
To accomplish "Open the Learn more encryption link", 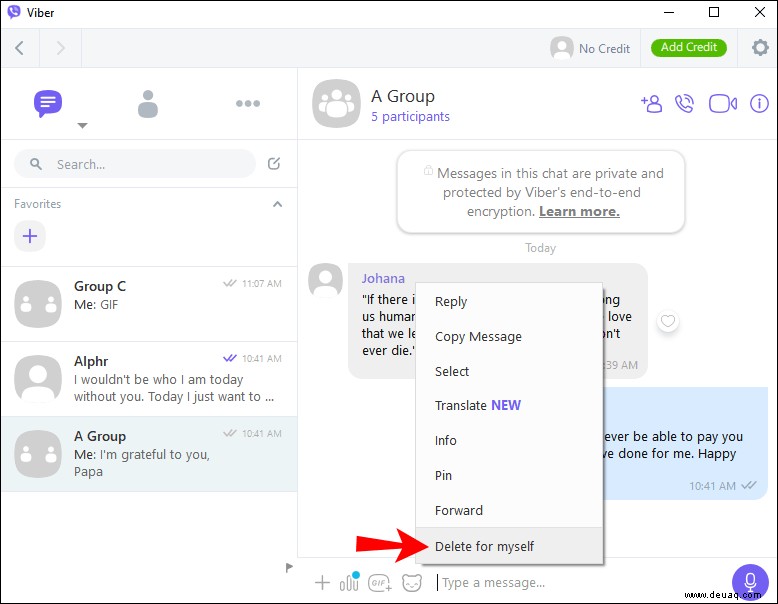I will click(579, 211).
